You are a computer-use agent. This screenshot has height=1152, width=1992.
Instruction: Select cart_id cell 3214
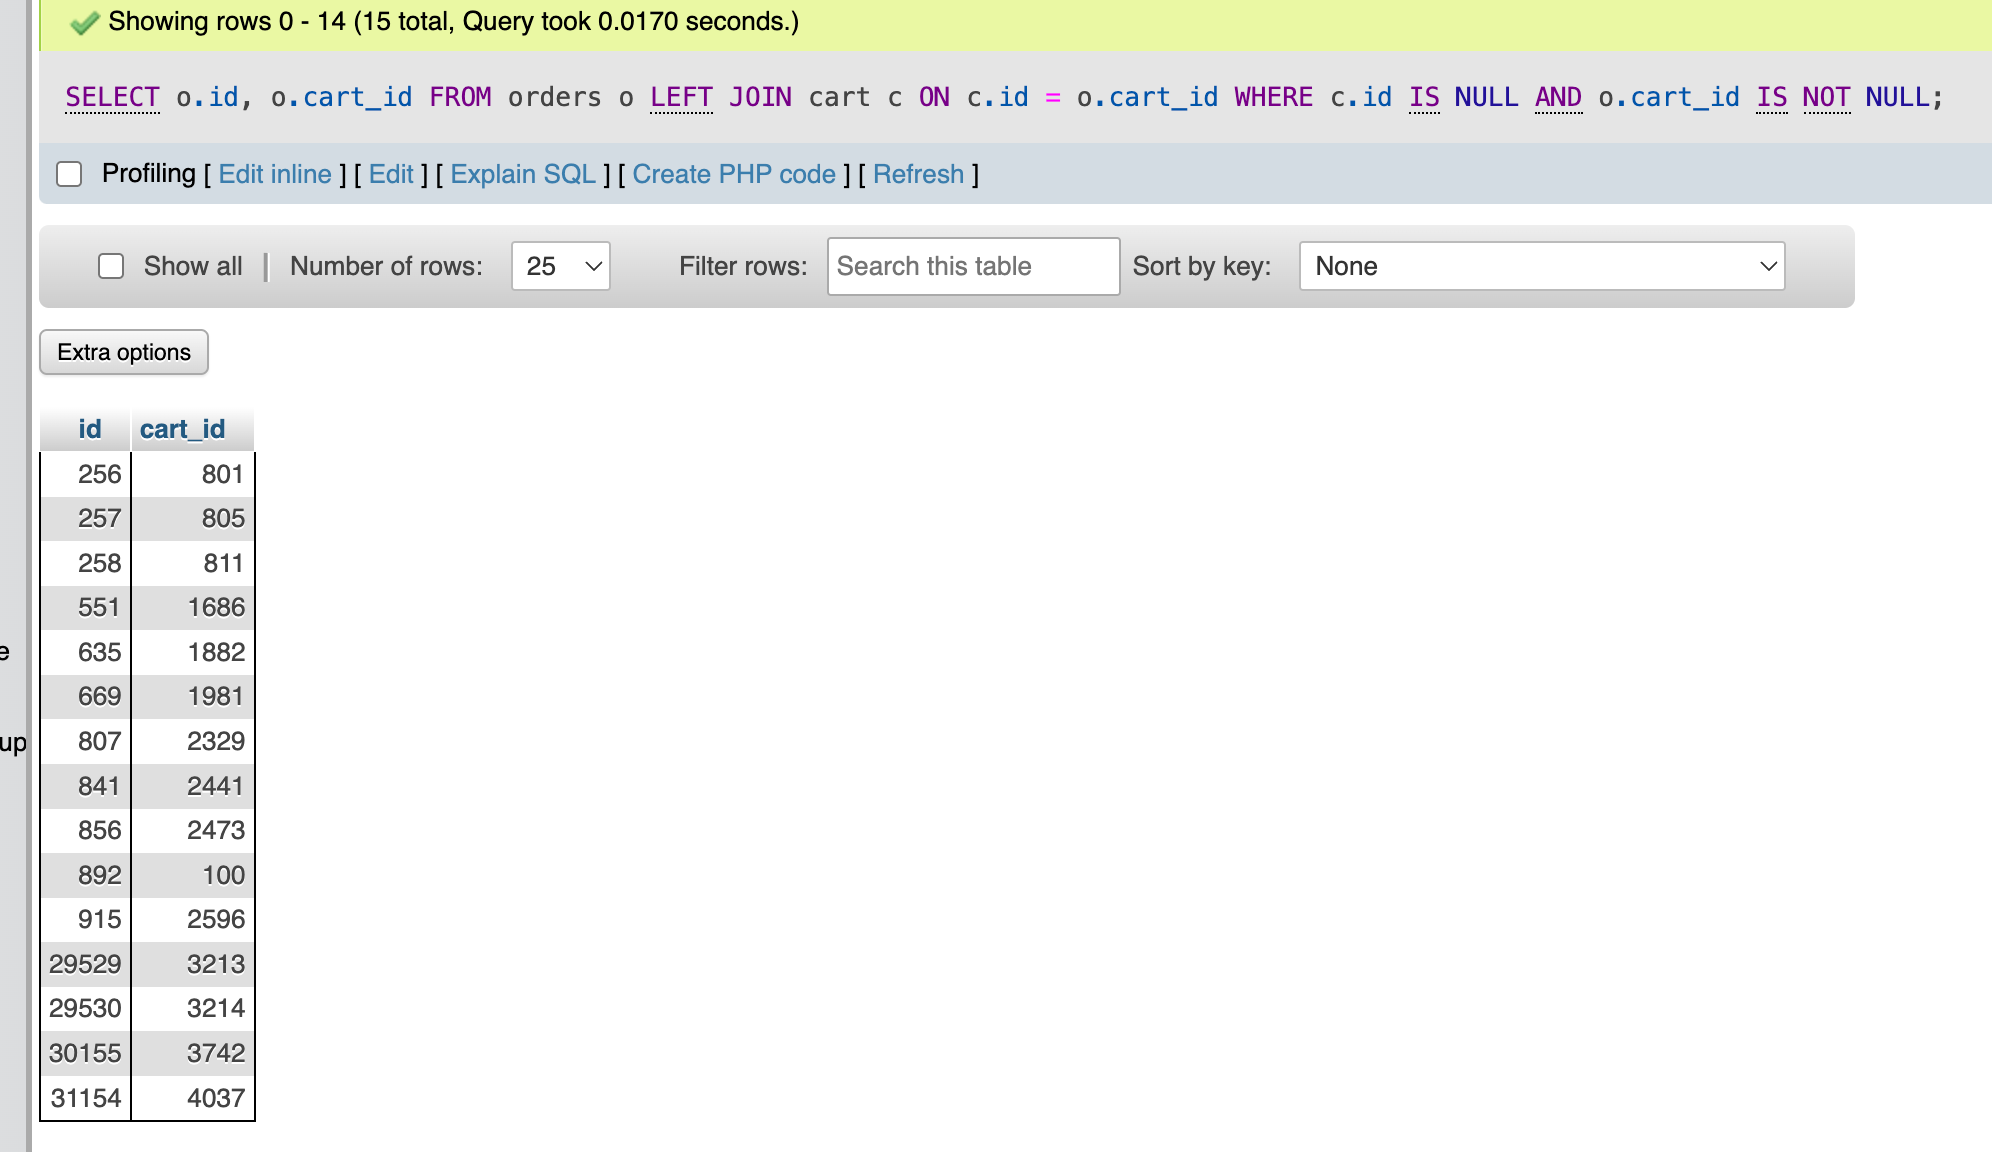[x=193, y=1008]
